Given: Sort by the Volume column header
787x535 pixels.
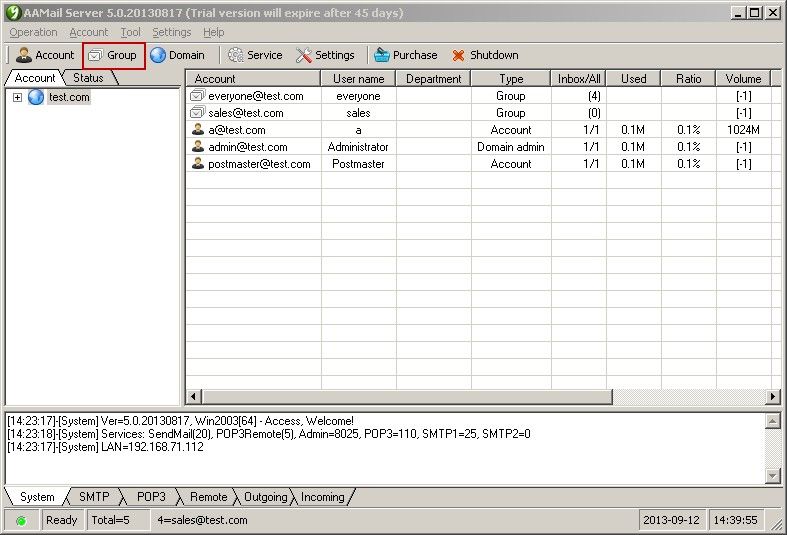Looking at the screenshot, I should point(743,79).
